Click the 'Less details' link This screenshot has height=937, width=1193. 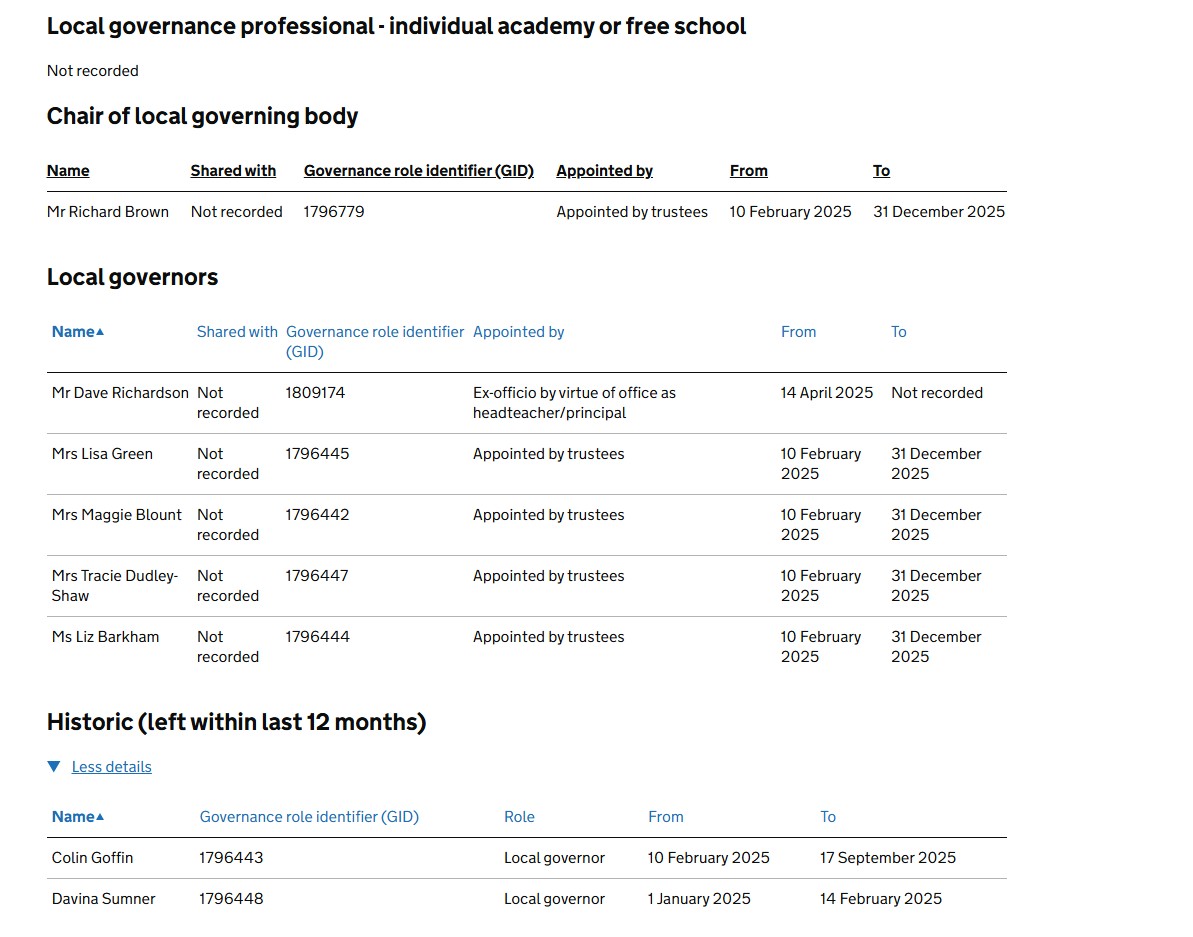coord(111,767)
